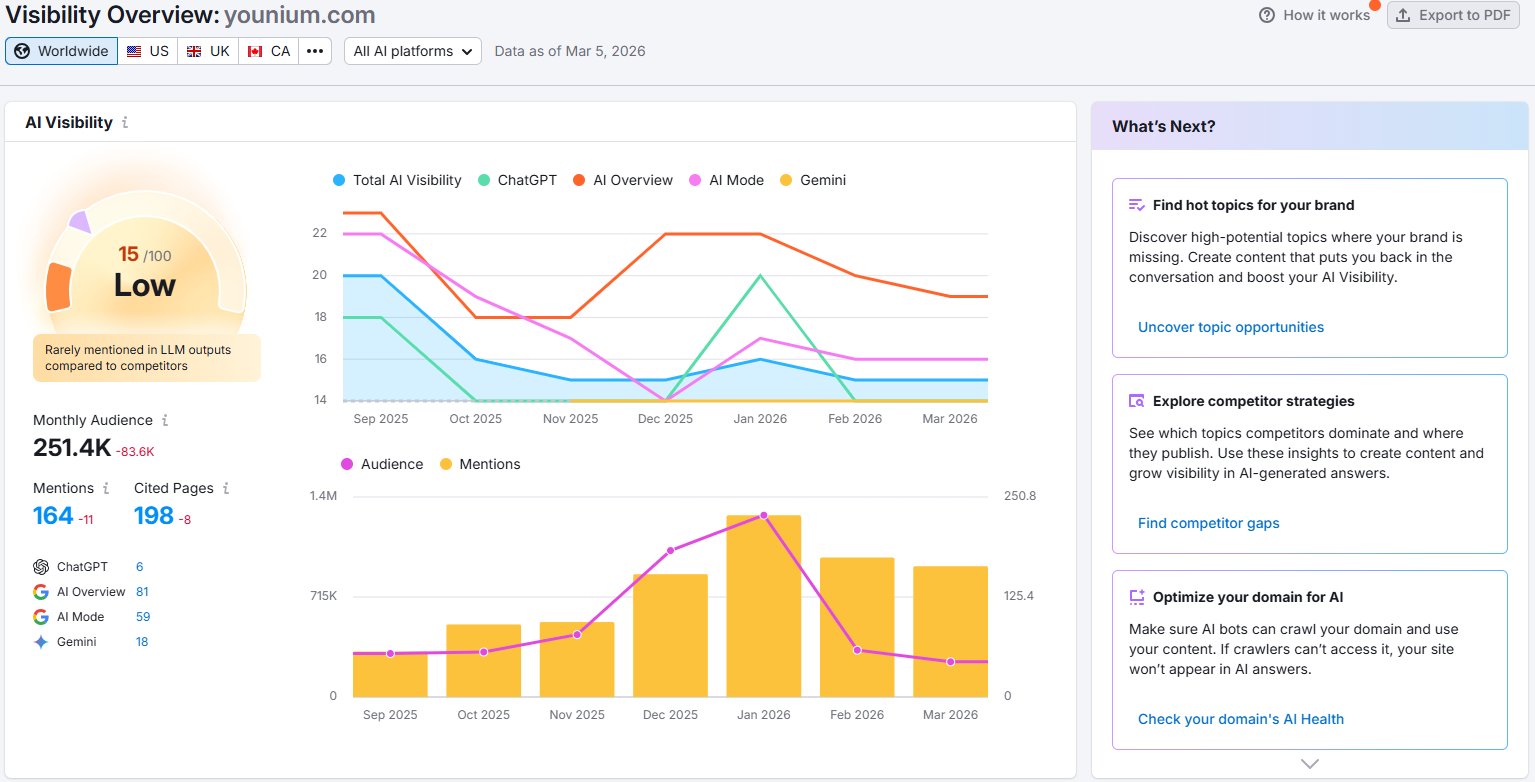This screenshot has height=782, width=1535.
Task: Click the Cited Pages count 198
Action: (x=154, y=516)
